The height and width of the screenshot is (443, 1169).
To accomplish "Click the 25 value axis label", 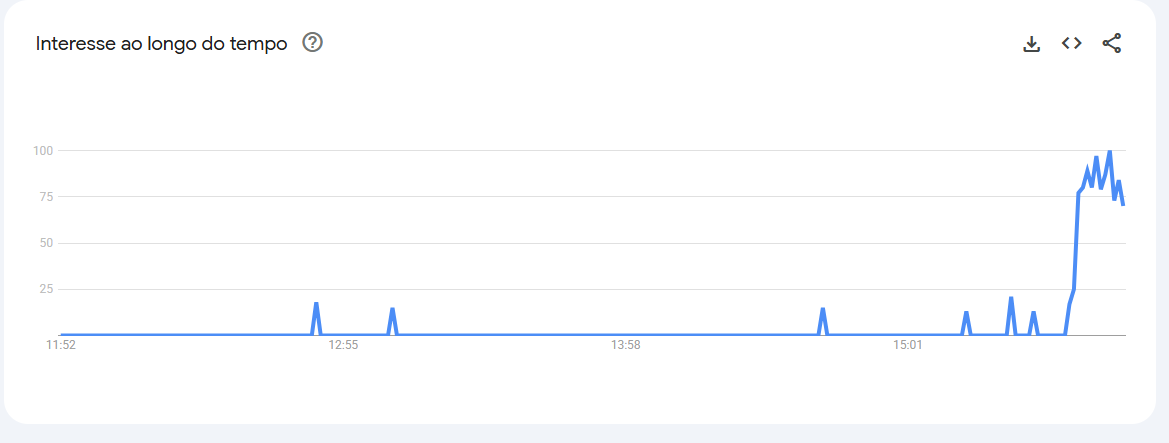I will [x=45, y=289].
